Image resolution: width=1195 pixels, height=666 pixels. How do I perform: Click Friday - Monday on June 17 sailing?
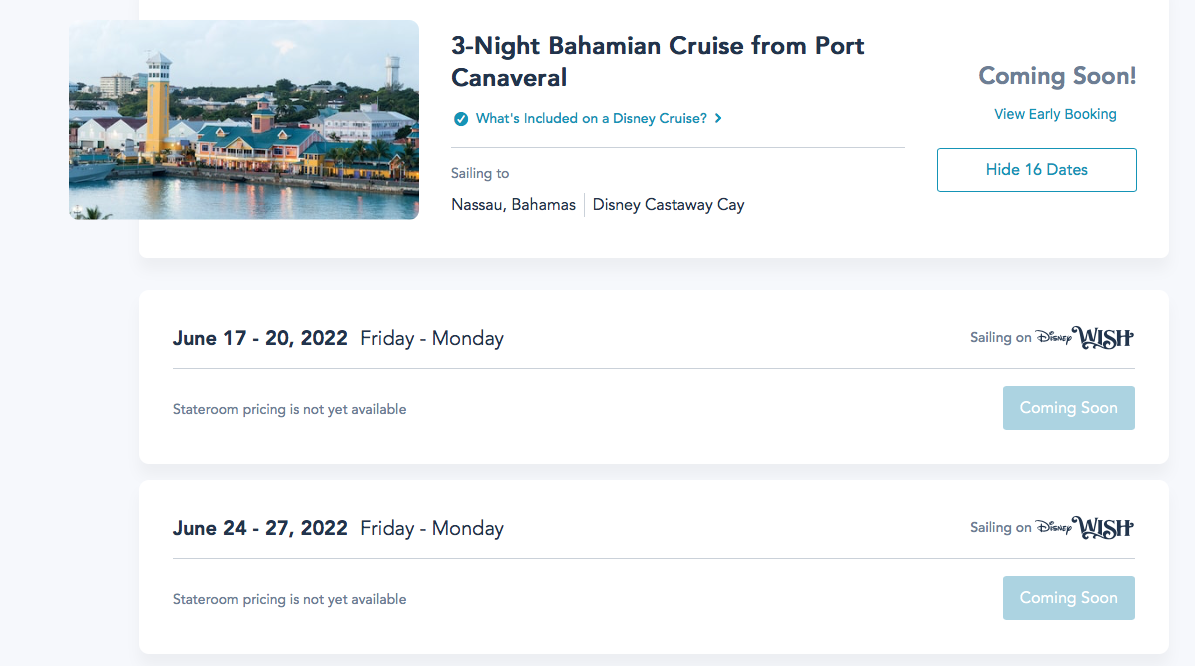[x=432, y=339]
